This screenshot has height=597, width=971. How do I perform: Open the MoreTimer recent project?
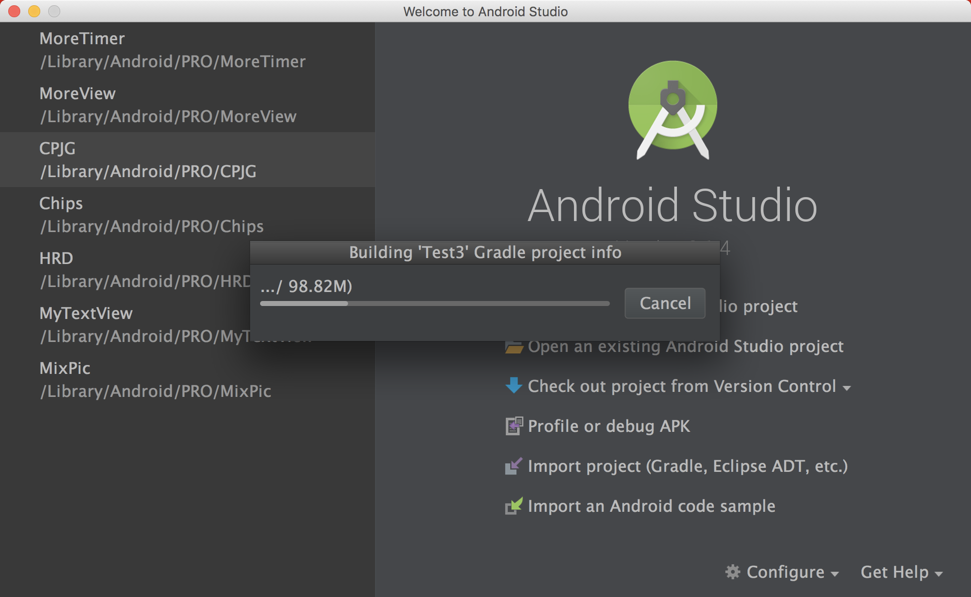click(x=187, y=50)
